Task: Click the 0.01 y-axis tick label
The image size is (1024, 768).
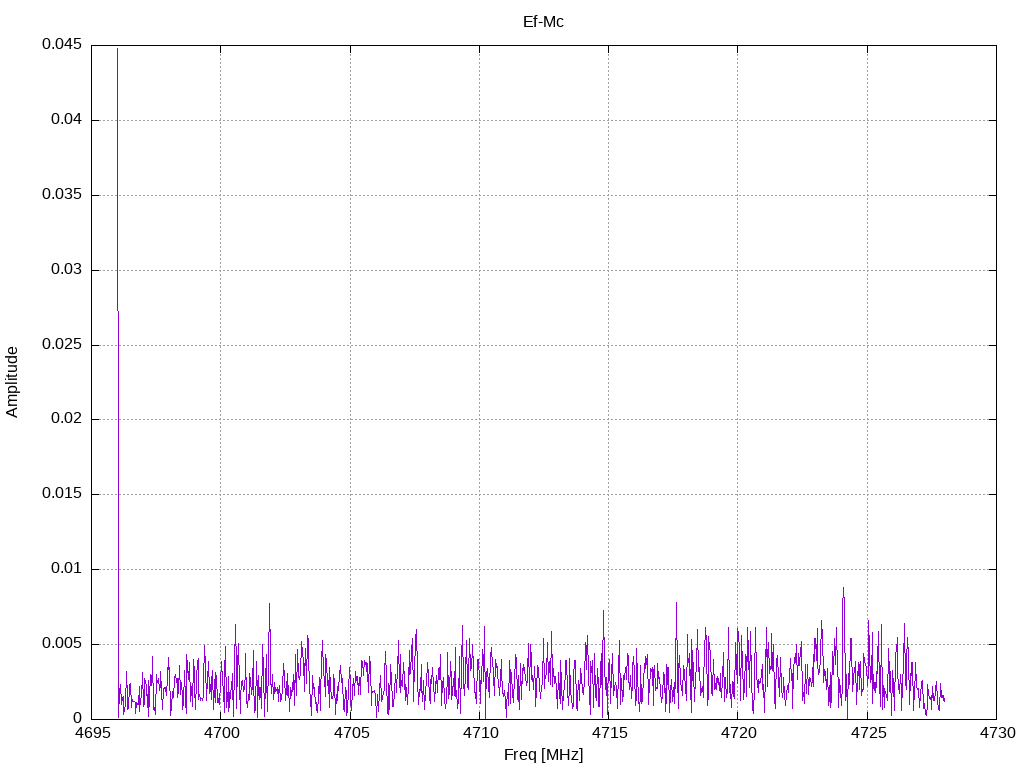Action: click(65, 569)
